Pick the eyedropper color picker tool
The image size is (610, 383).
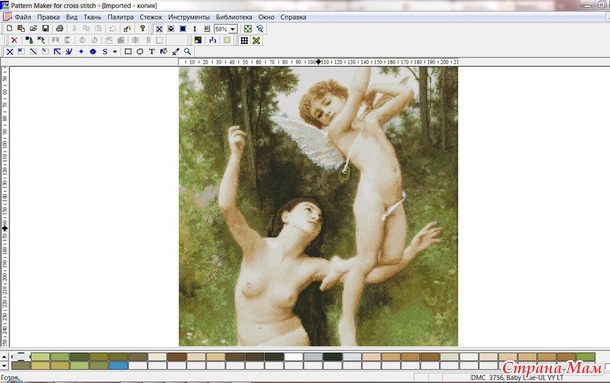[175, 51]
